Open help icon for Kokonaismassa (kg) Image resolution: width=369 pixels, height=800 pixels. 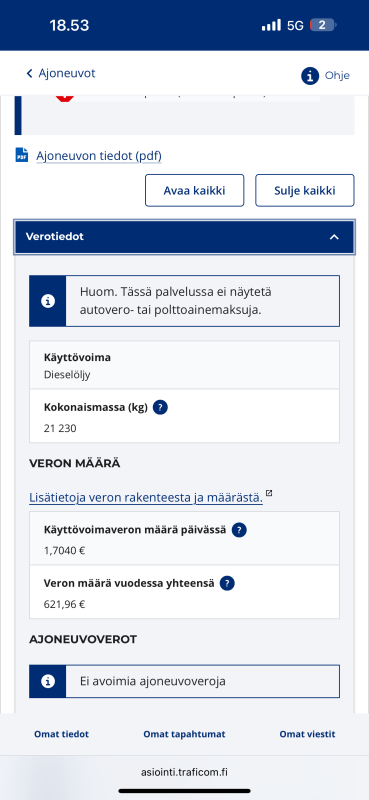(x=160, y=408)
